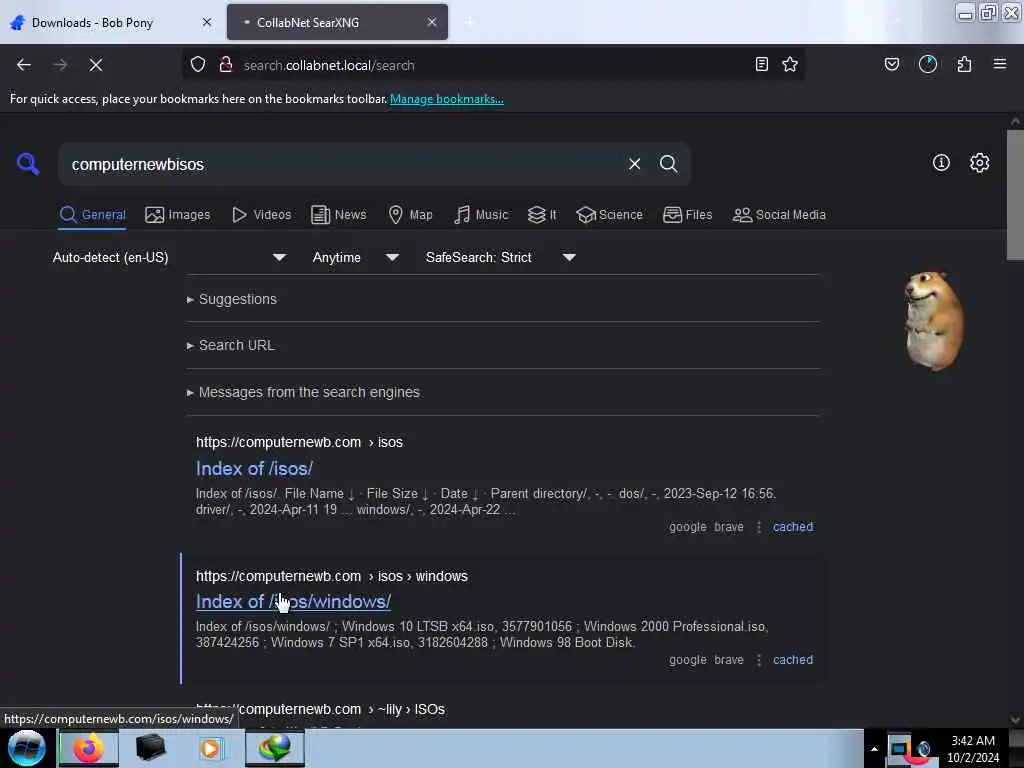Switch to the Music search tab

481,215
